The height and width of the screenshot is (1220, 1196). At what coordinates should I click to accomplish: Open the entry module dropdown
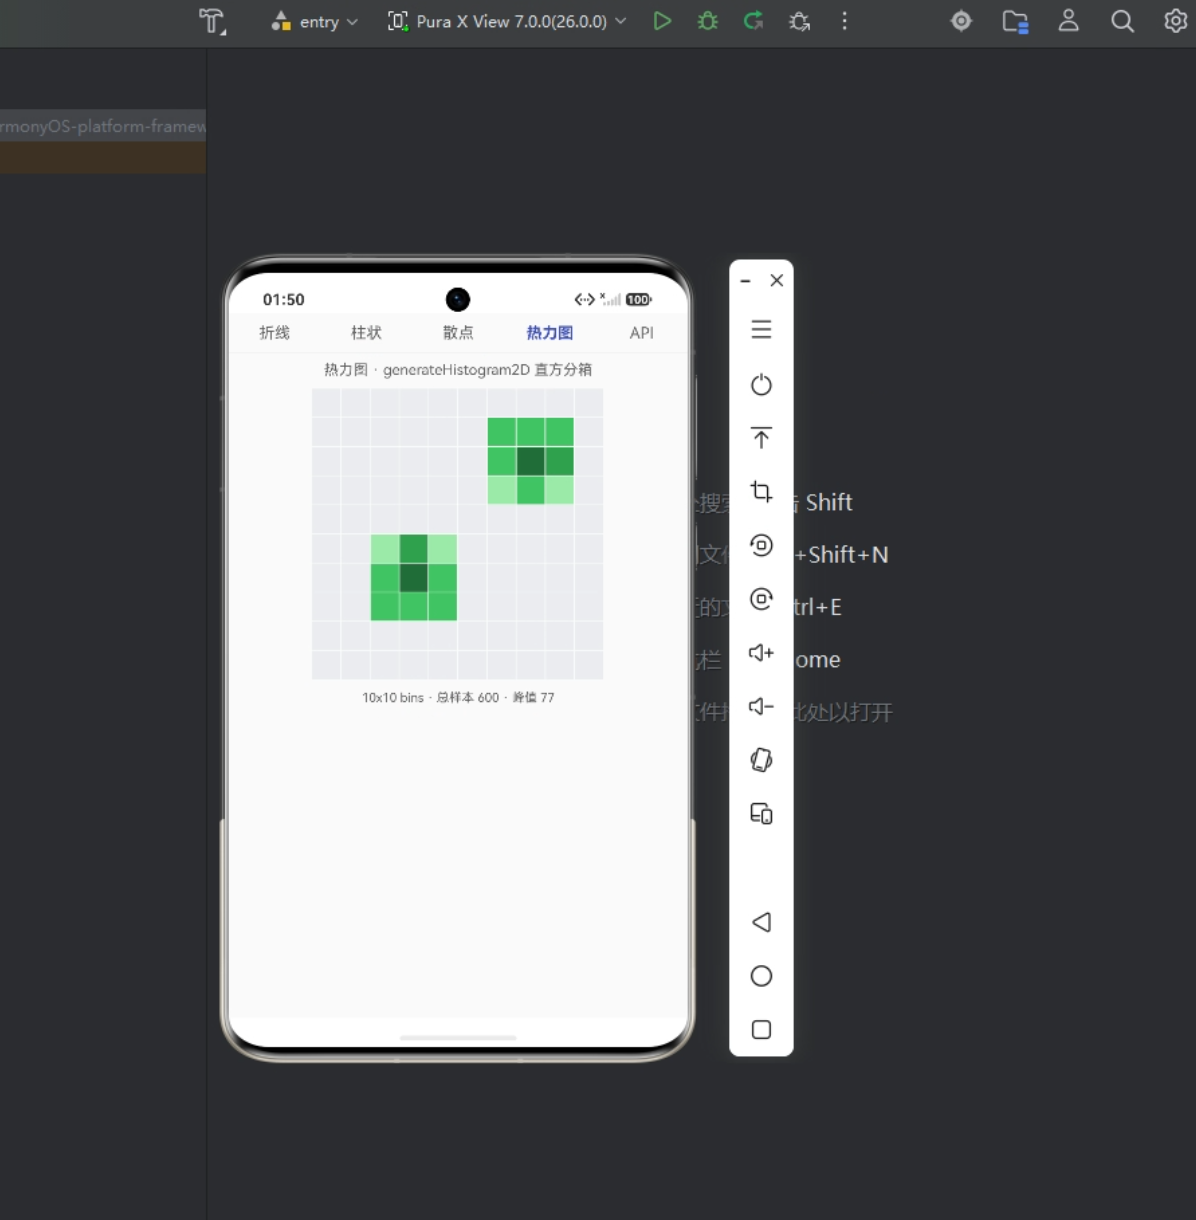click(x=315, y=21)
